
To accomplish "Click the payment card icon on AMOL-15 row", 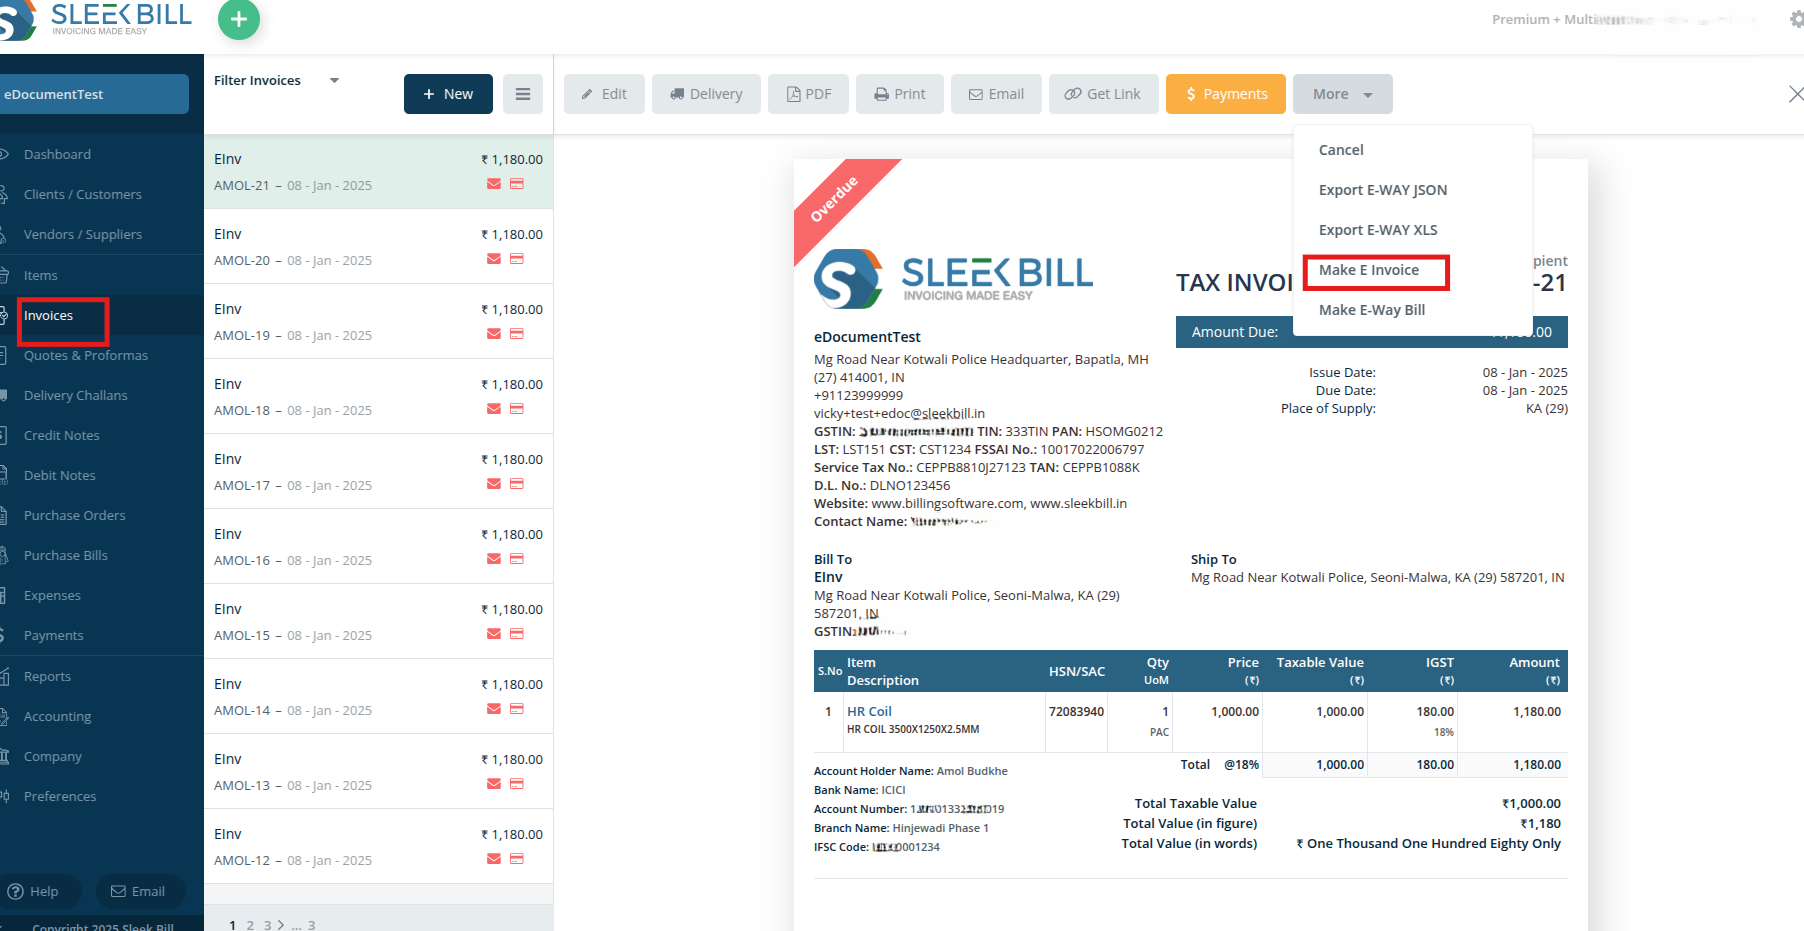I will click(x=517, y=634).
